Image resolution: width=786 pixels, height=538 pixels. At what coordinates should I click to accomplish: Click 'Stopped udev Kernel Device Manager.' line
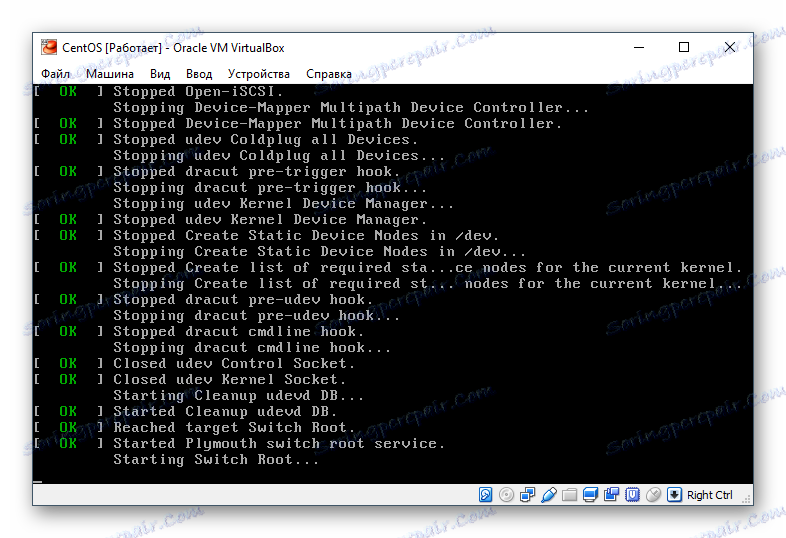click(x=270, y=219)
